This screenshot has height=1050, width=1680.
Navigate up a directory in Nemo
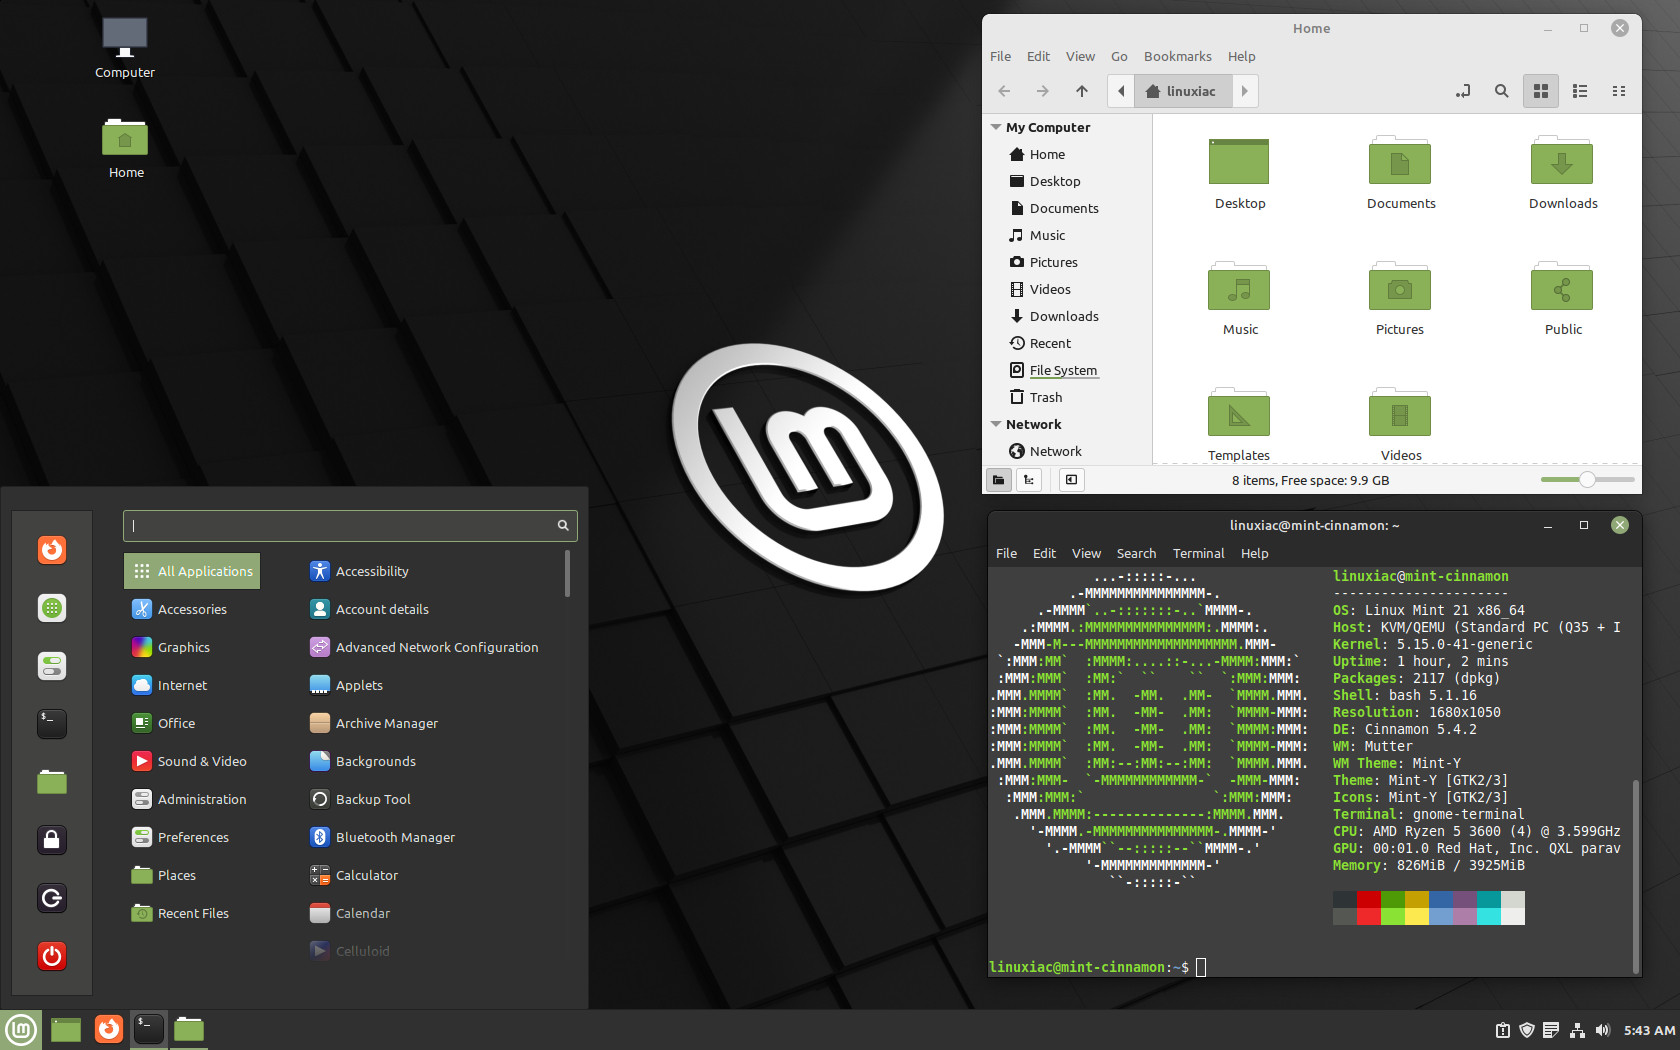tap(1081, 90)
